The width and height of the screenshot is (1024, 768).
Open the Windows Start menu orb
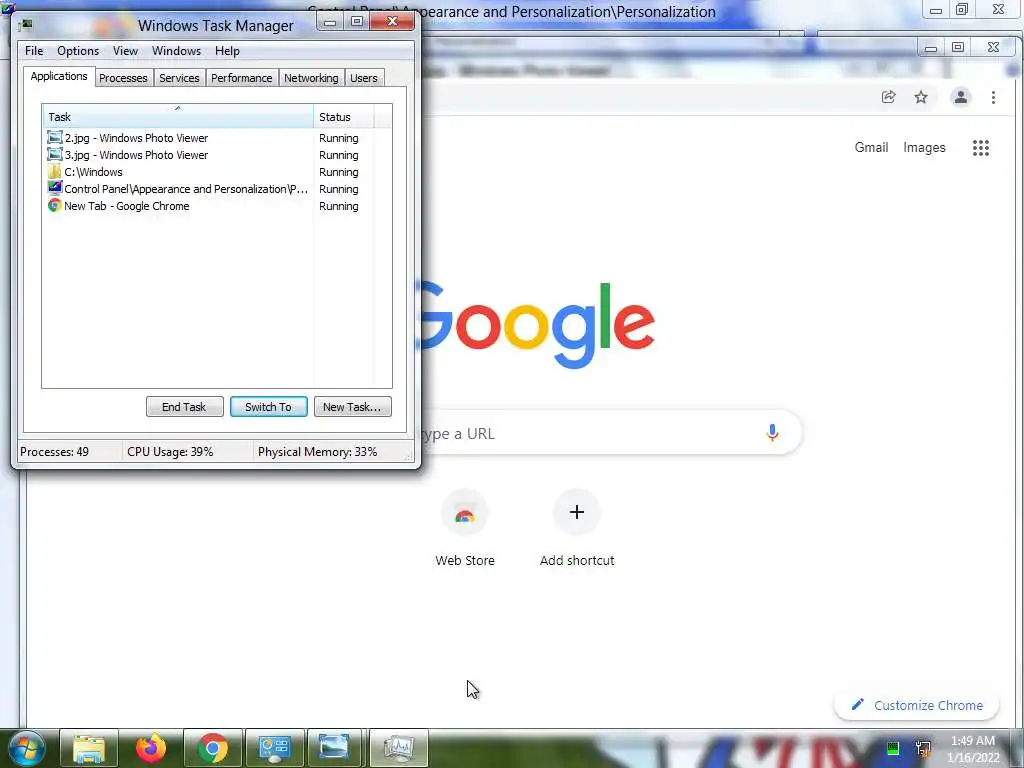click(x=26, y=748)
